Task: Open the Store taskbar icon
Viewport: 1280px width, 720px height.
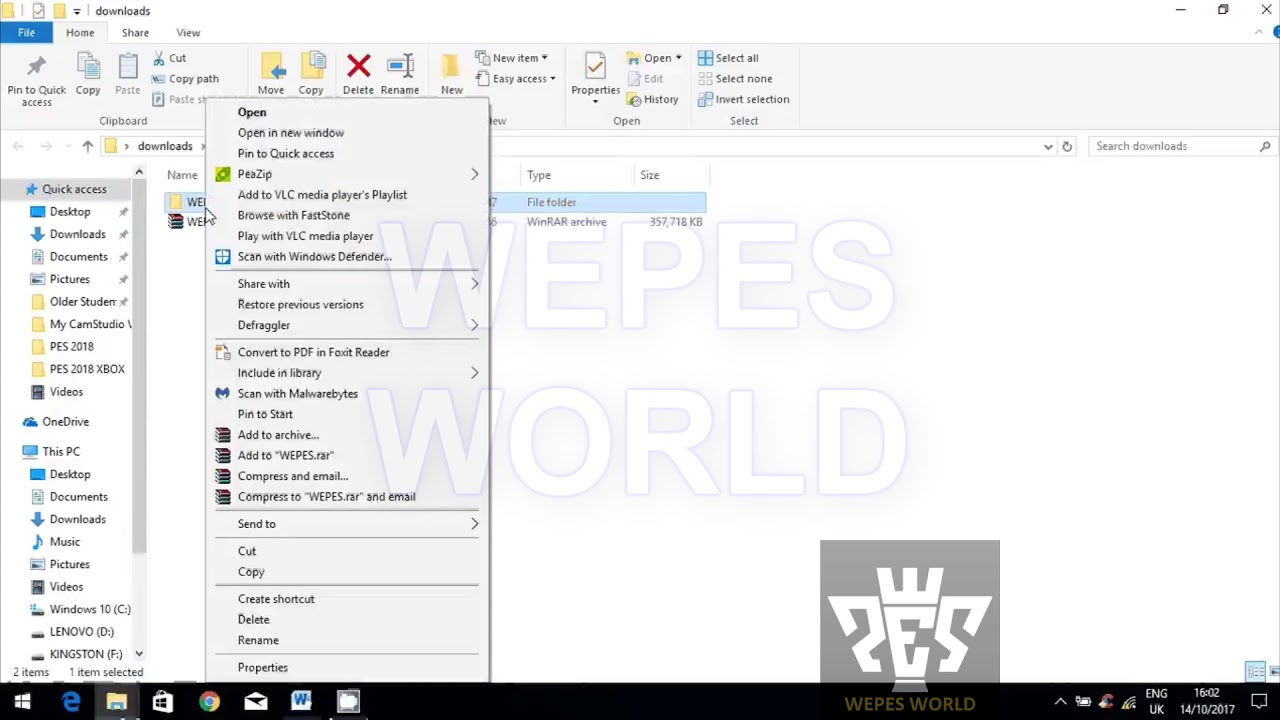Action: (x=162, y=702)
